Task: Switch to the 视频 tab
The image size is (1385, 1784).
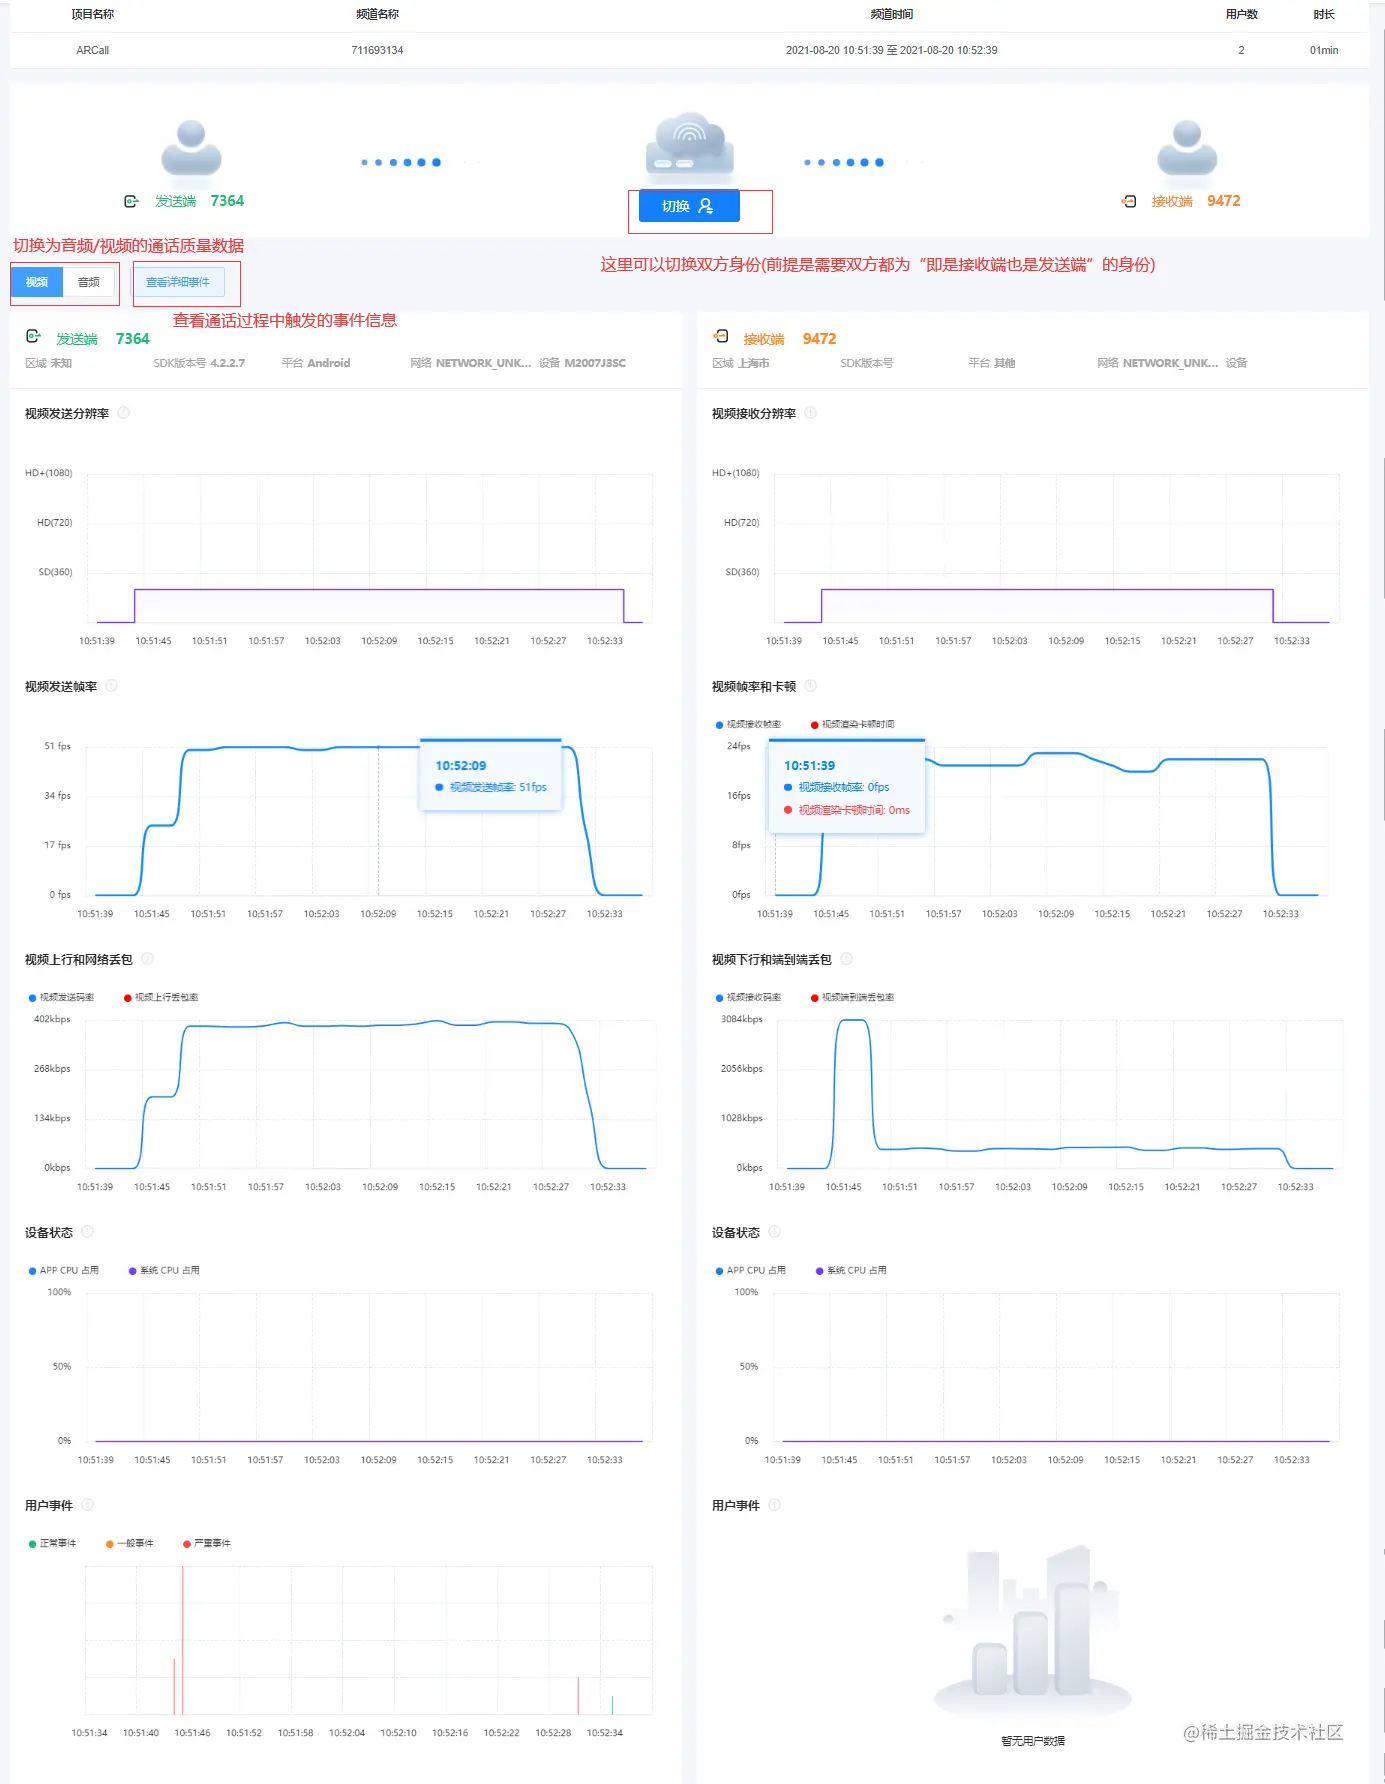Action: [x=37, y=282]
